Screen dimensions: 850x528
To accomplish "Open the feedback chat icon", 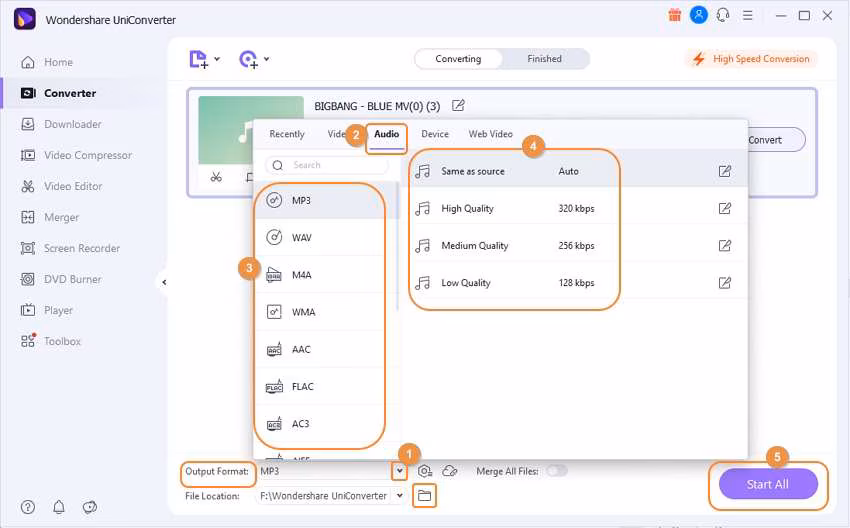I will click(89, 507).
